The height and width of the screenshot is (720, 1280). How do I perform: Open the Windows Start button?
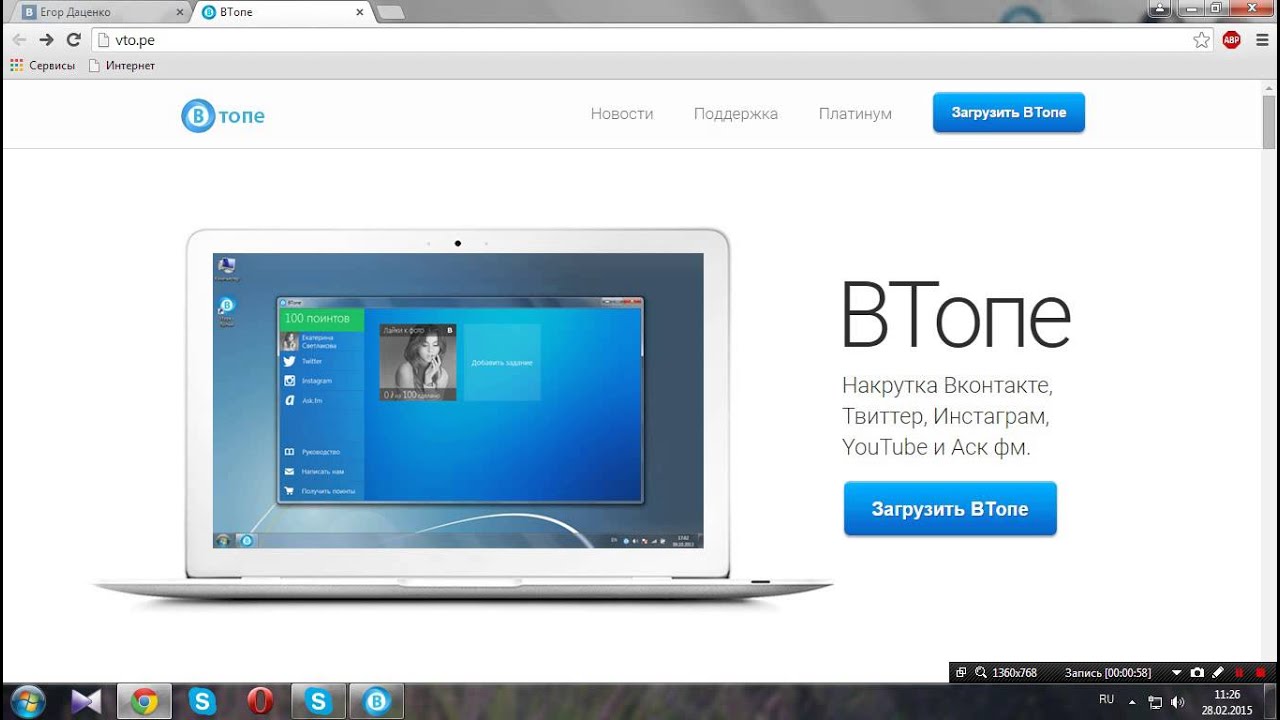[27, 701]
